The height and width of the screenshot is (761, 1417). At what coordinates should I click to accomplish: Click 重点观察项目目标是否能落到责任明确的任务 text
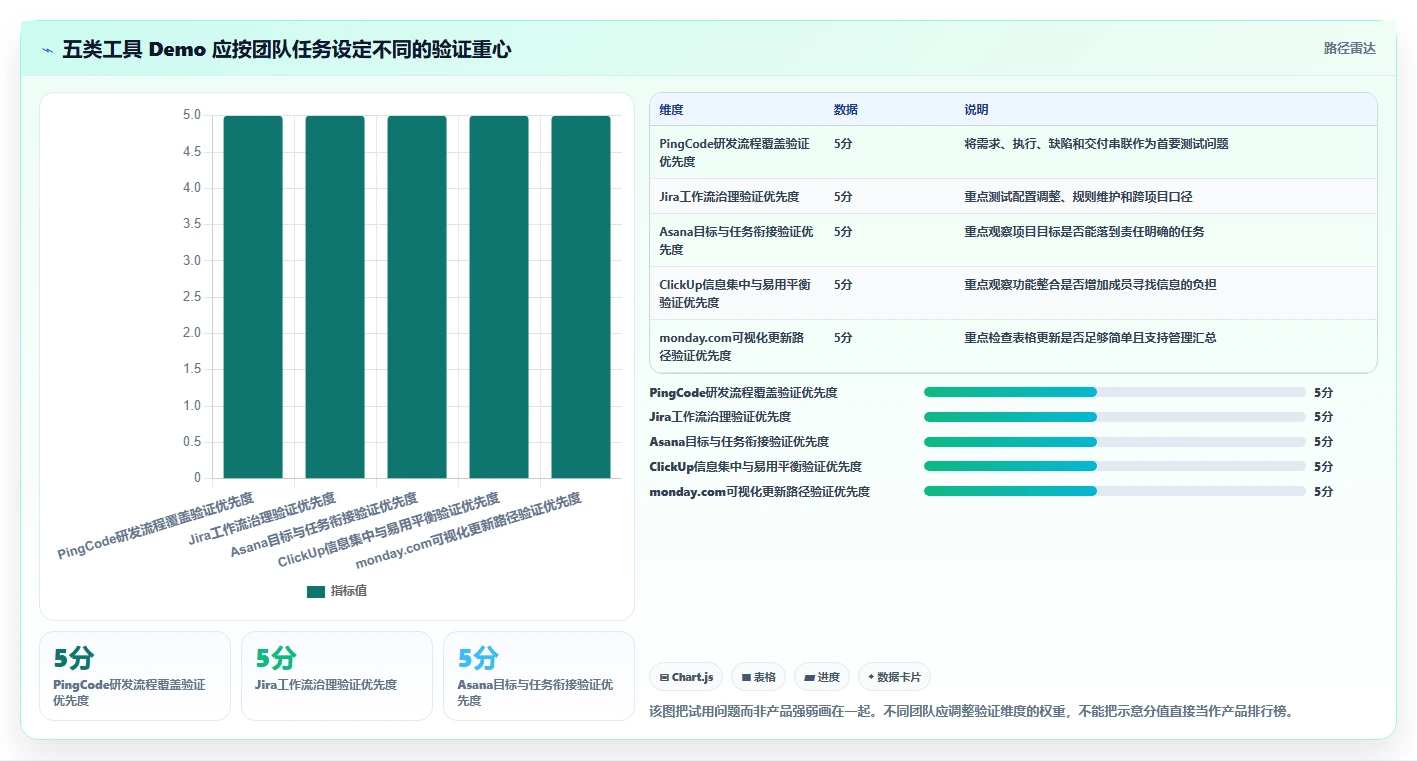click(x=1084, y=231)
